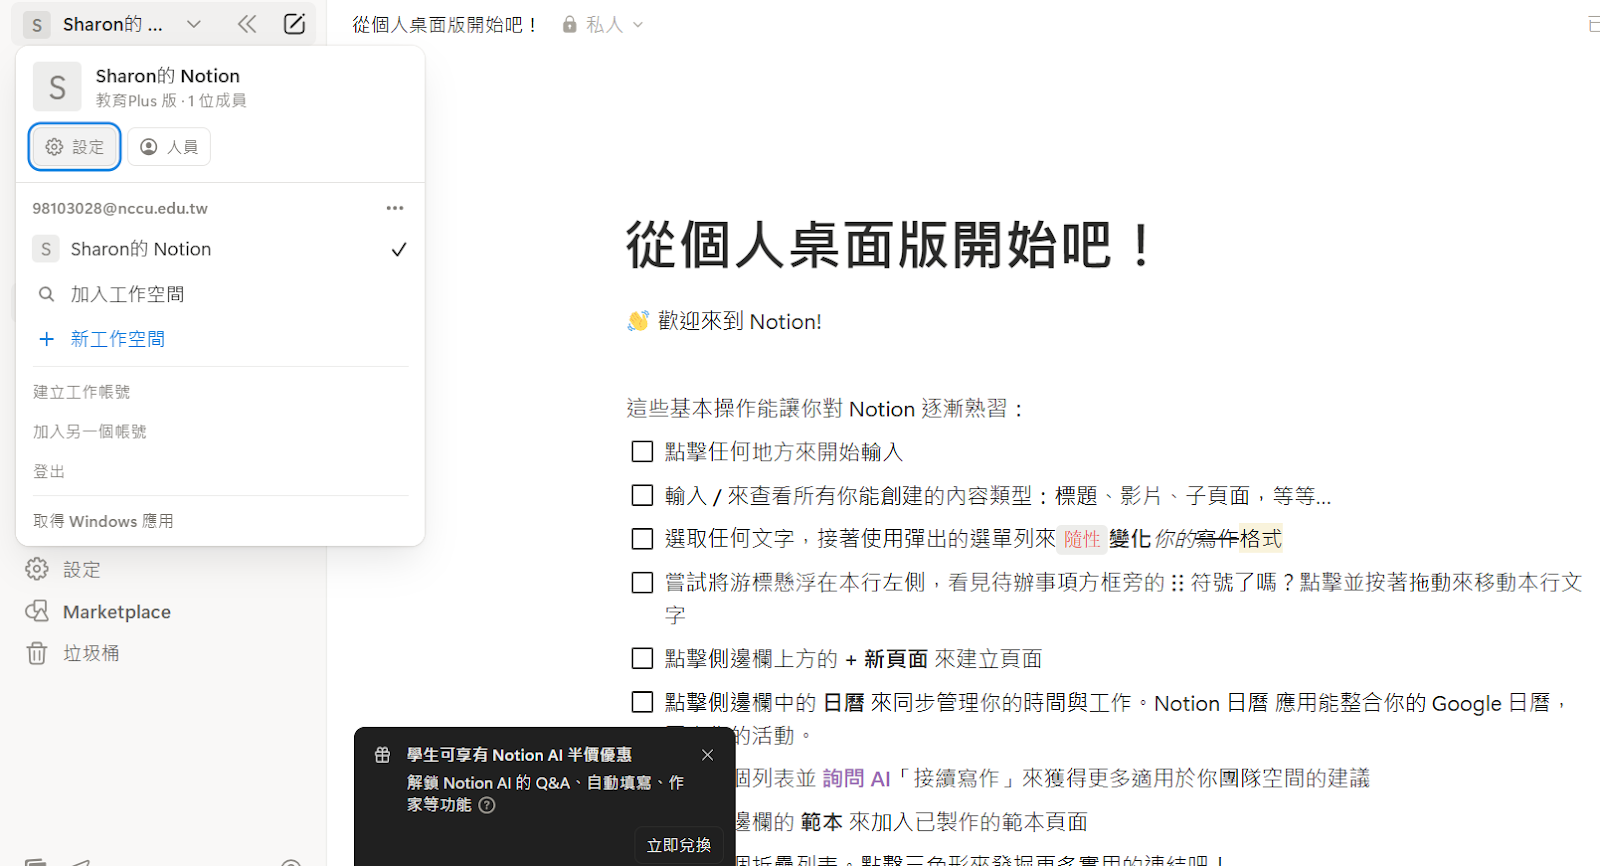Tick the checkbox for 選取任何文字 item
Screen dimensions: 1600x866
642,539
